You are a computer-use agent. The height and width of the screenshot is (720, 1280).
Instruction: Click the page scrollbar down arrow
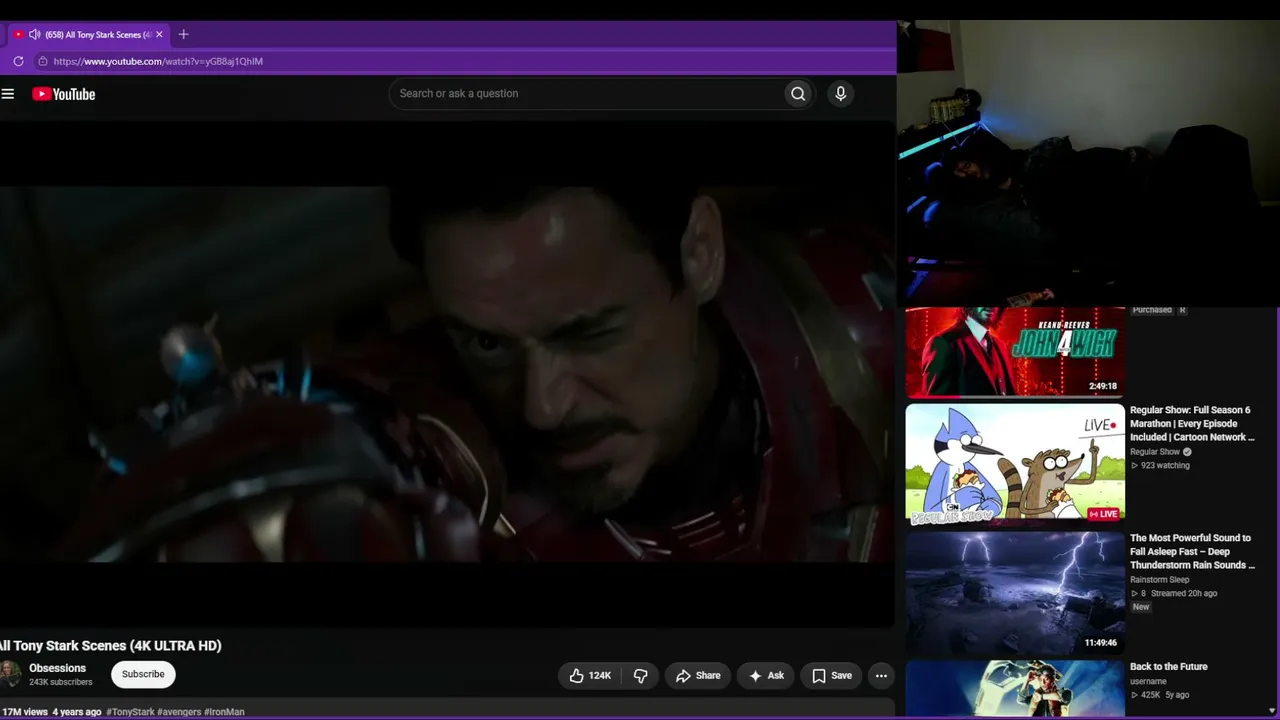[1272, 711]
